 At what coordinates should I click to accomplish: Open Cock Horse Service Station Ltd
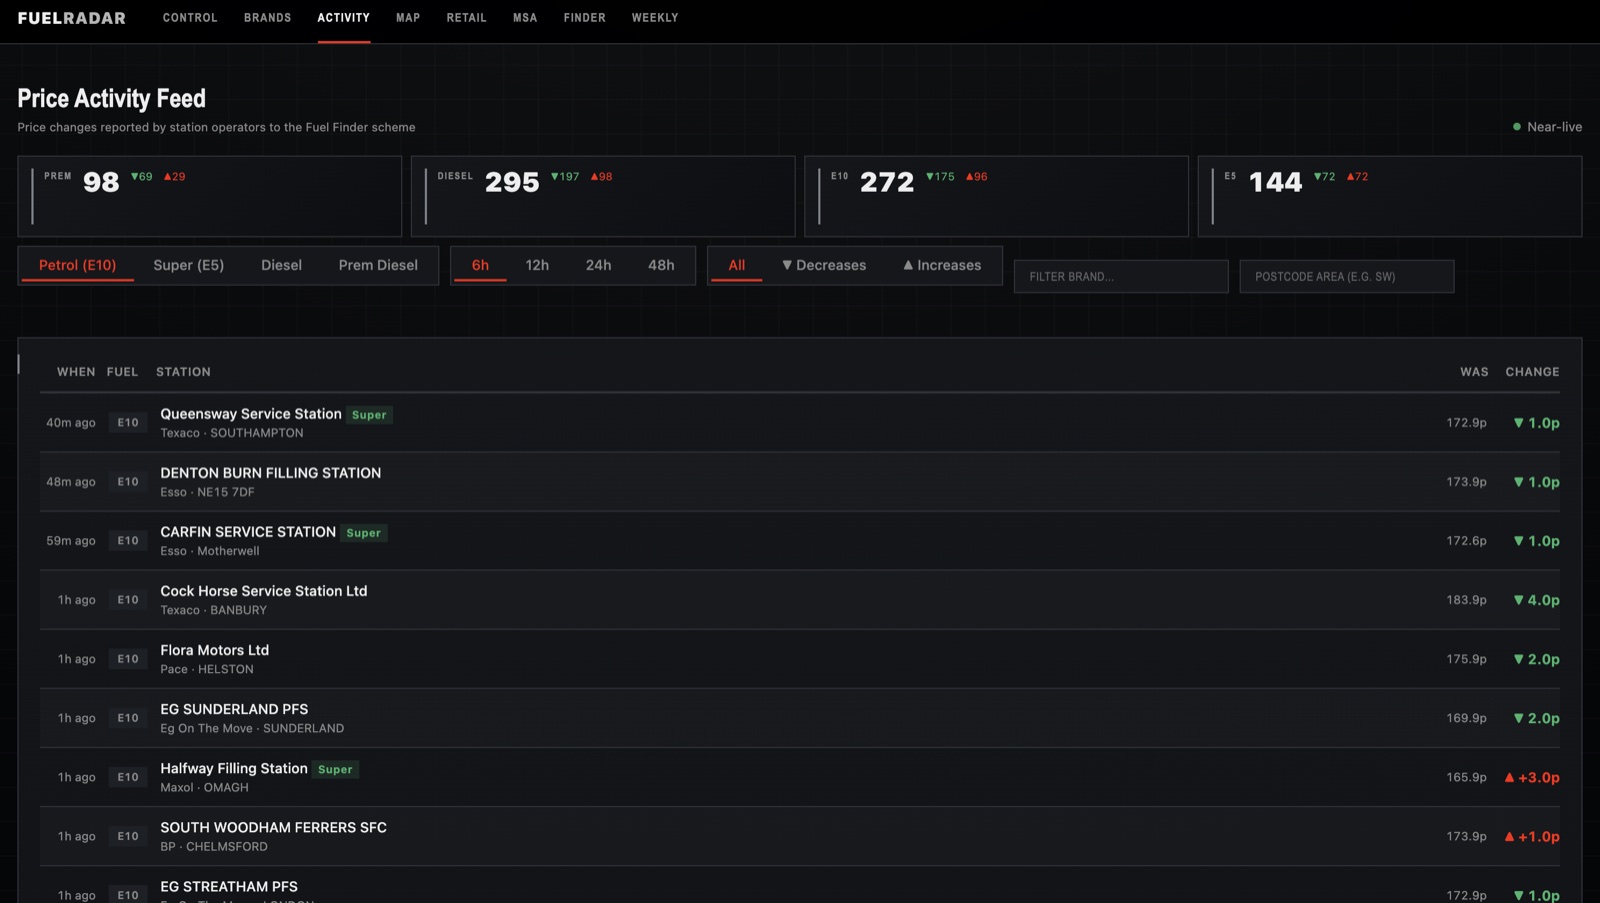[800, 600]
